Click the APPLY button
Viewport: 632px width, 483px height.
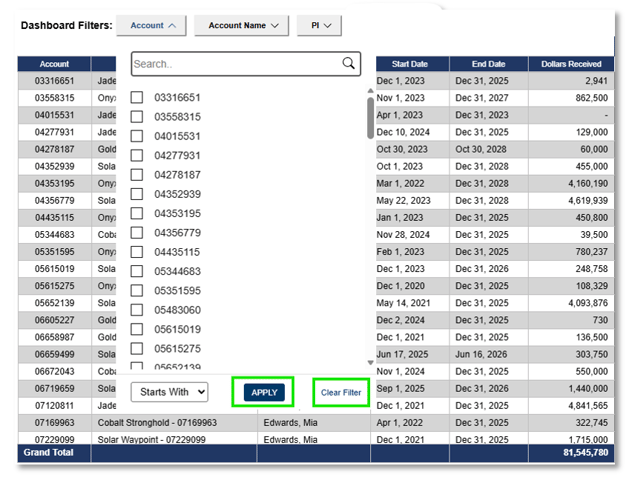pyautogui.click(x=264, y=392)
